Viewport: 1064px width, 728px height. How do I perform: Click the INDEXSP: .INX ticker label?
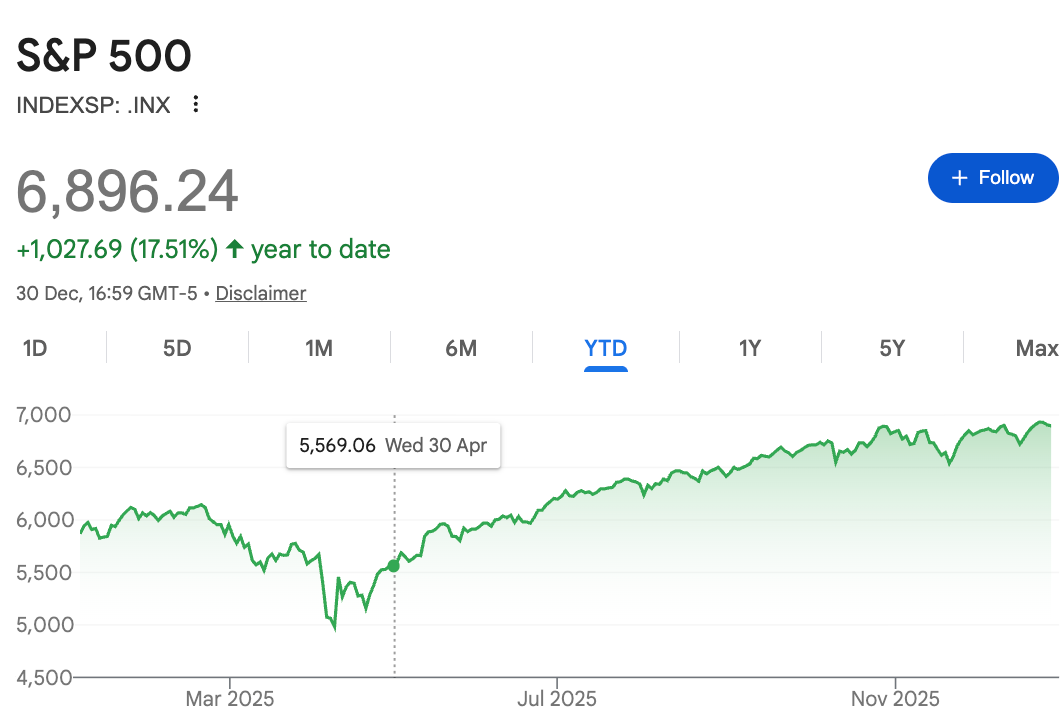(x=92, y=104)
